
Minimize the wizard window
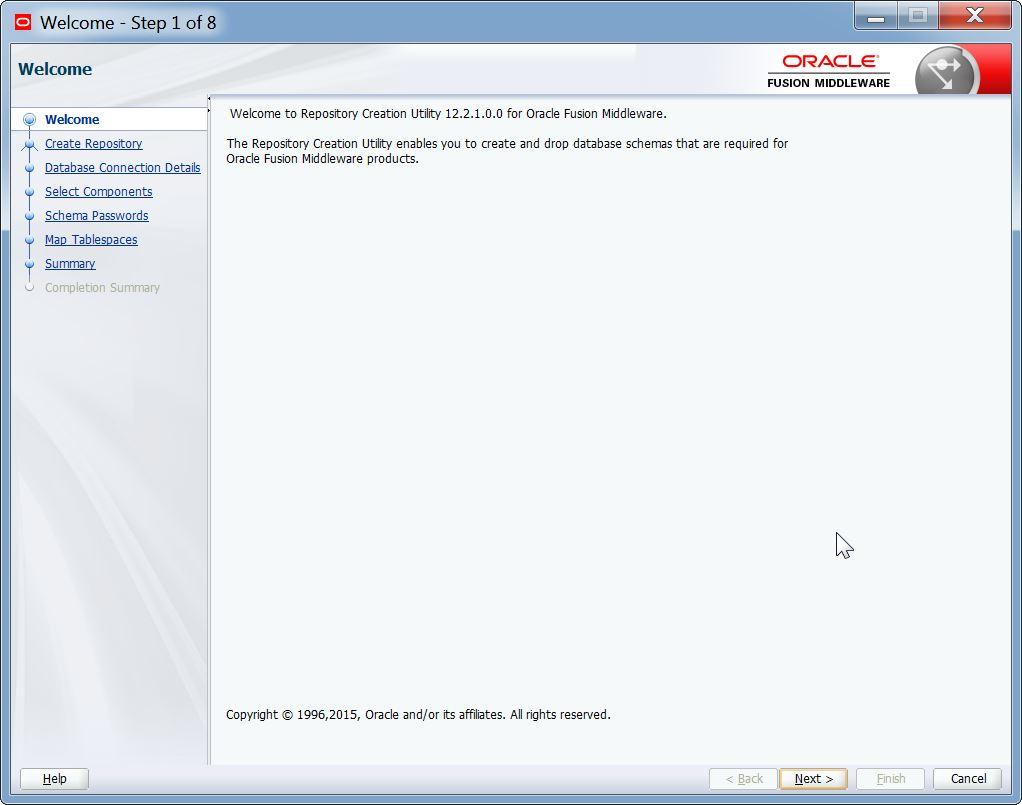click(x=876, y=16)
